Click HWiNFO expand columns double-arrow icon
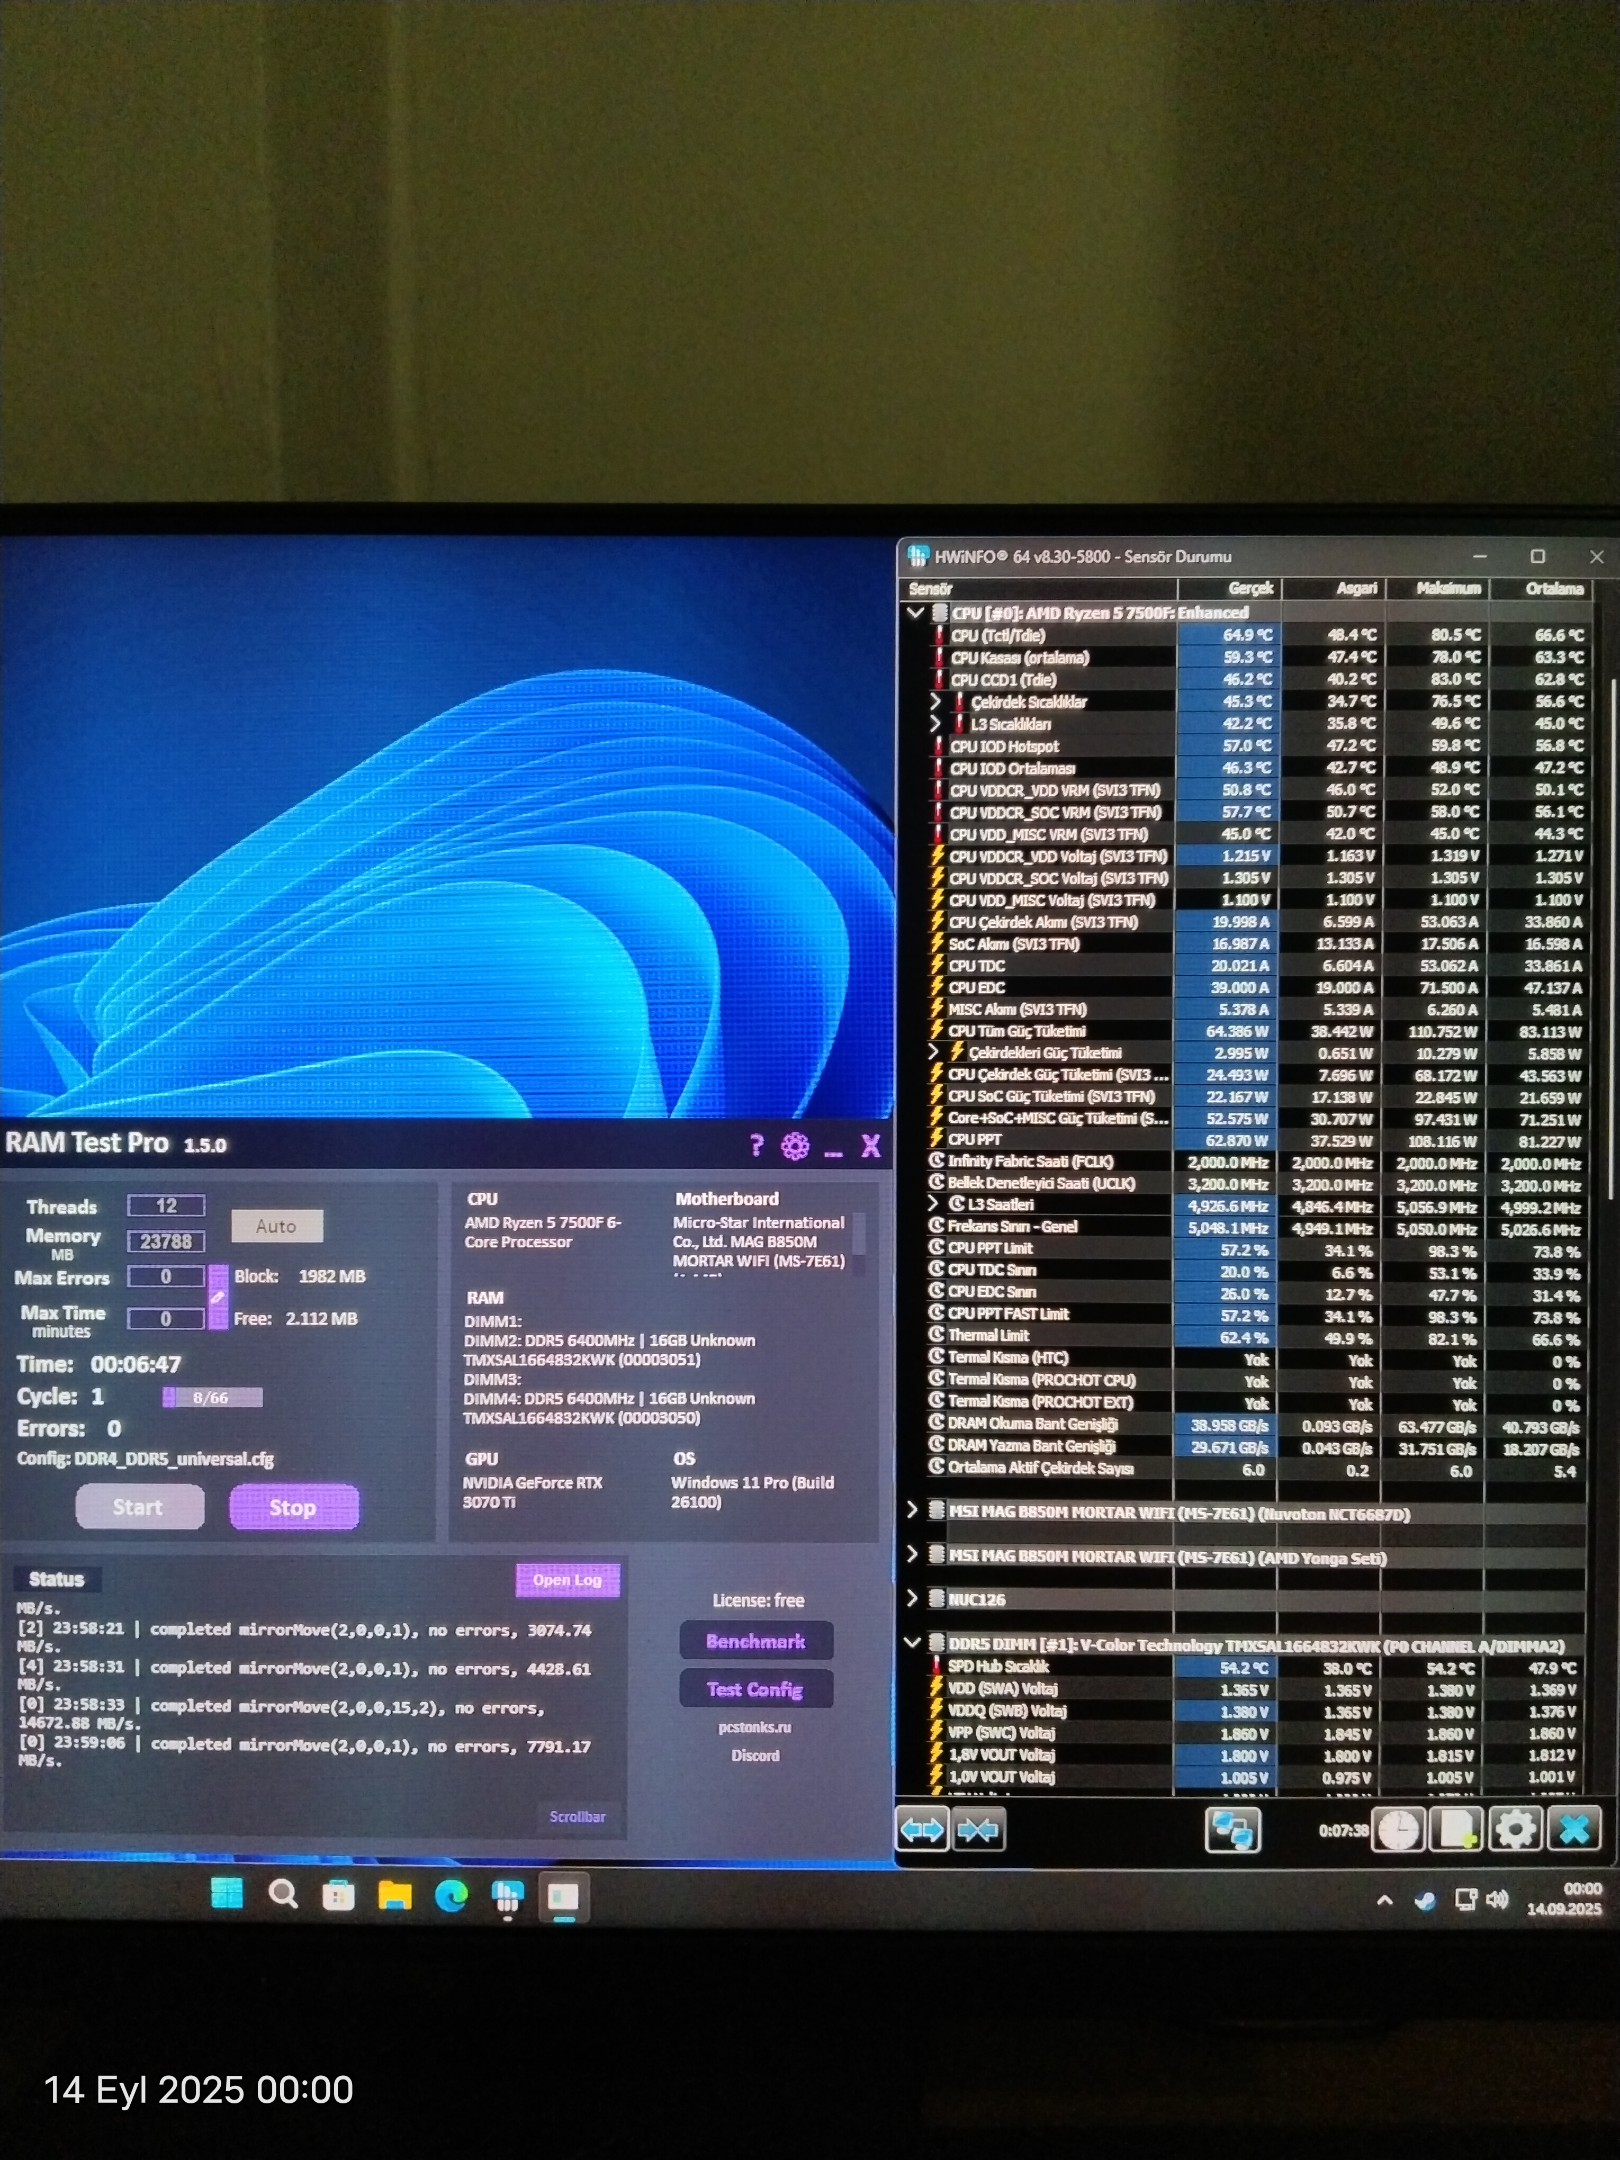Image resolution: width=1620 pixels, height=2160 pixels. point(922,1830)
